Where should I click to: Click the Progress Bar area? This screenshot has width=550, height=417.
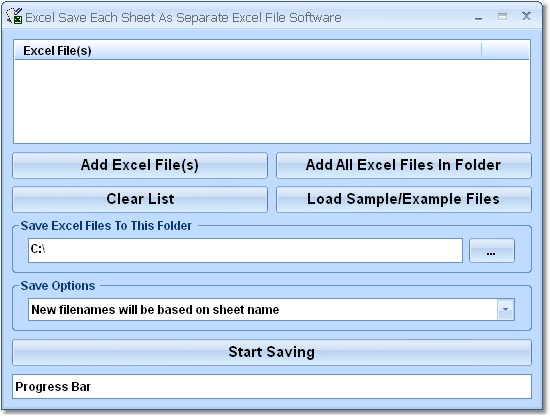pyautogui.click(x=272, y=386)
